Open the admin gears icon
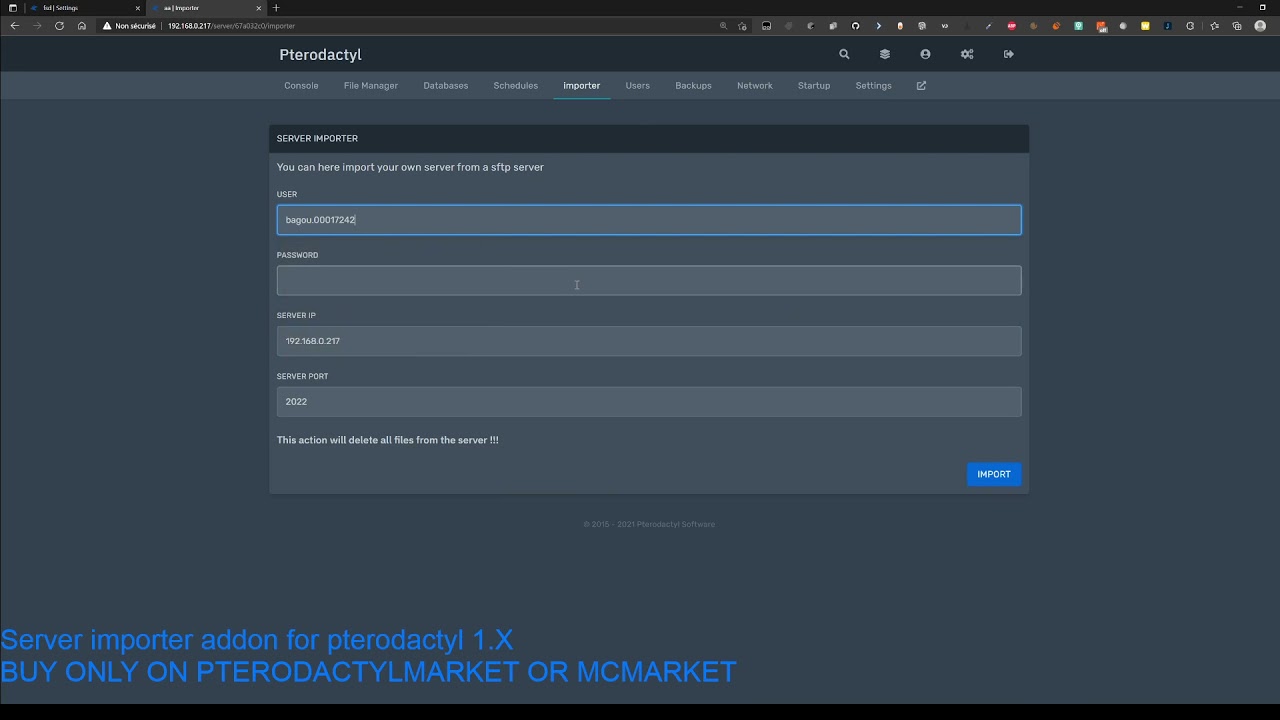 [967, 54]
